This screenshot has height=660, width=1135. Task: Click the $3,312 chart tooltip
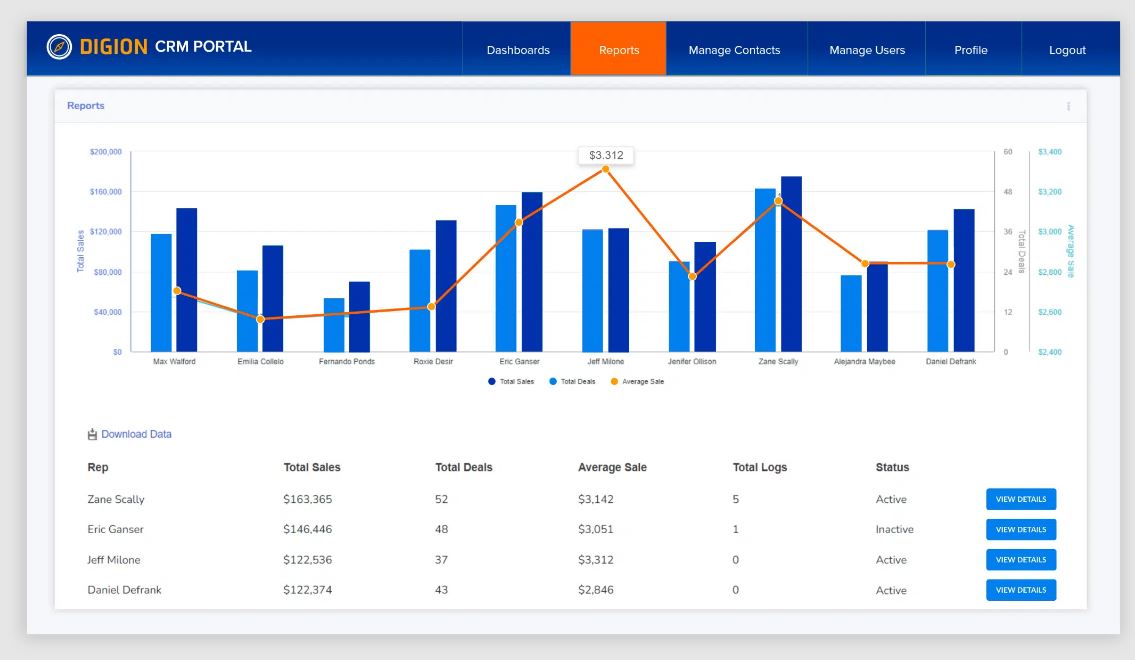pyautogui.click(x=606, y=155)
